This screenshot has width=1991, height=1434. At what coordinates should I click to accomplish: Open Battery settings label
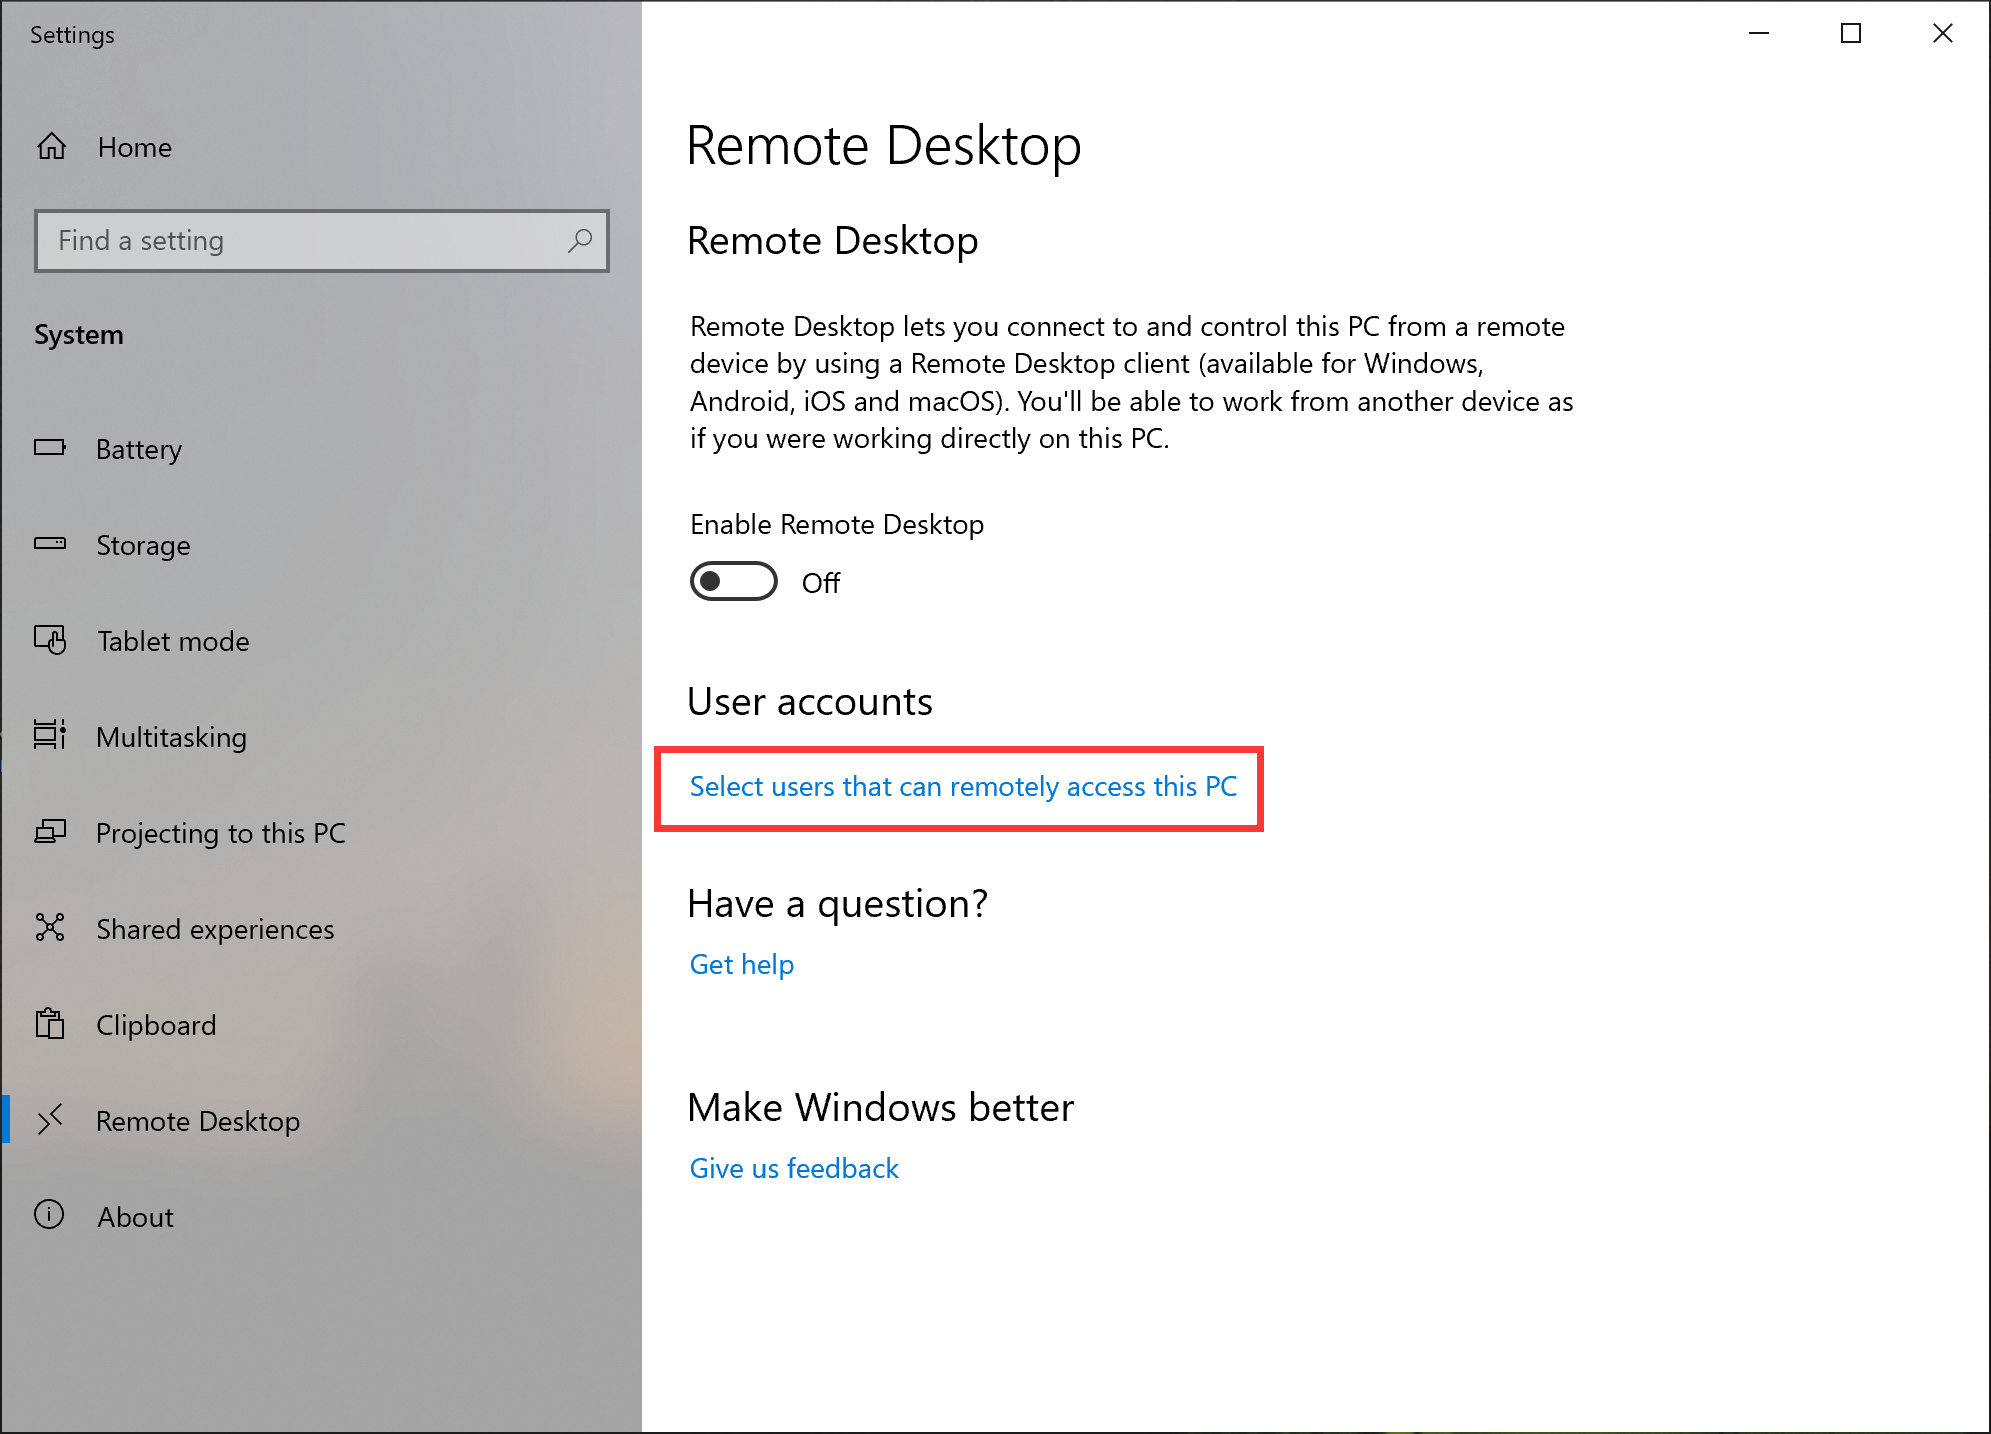(x=139, y=449)
